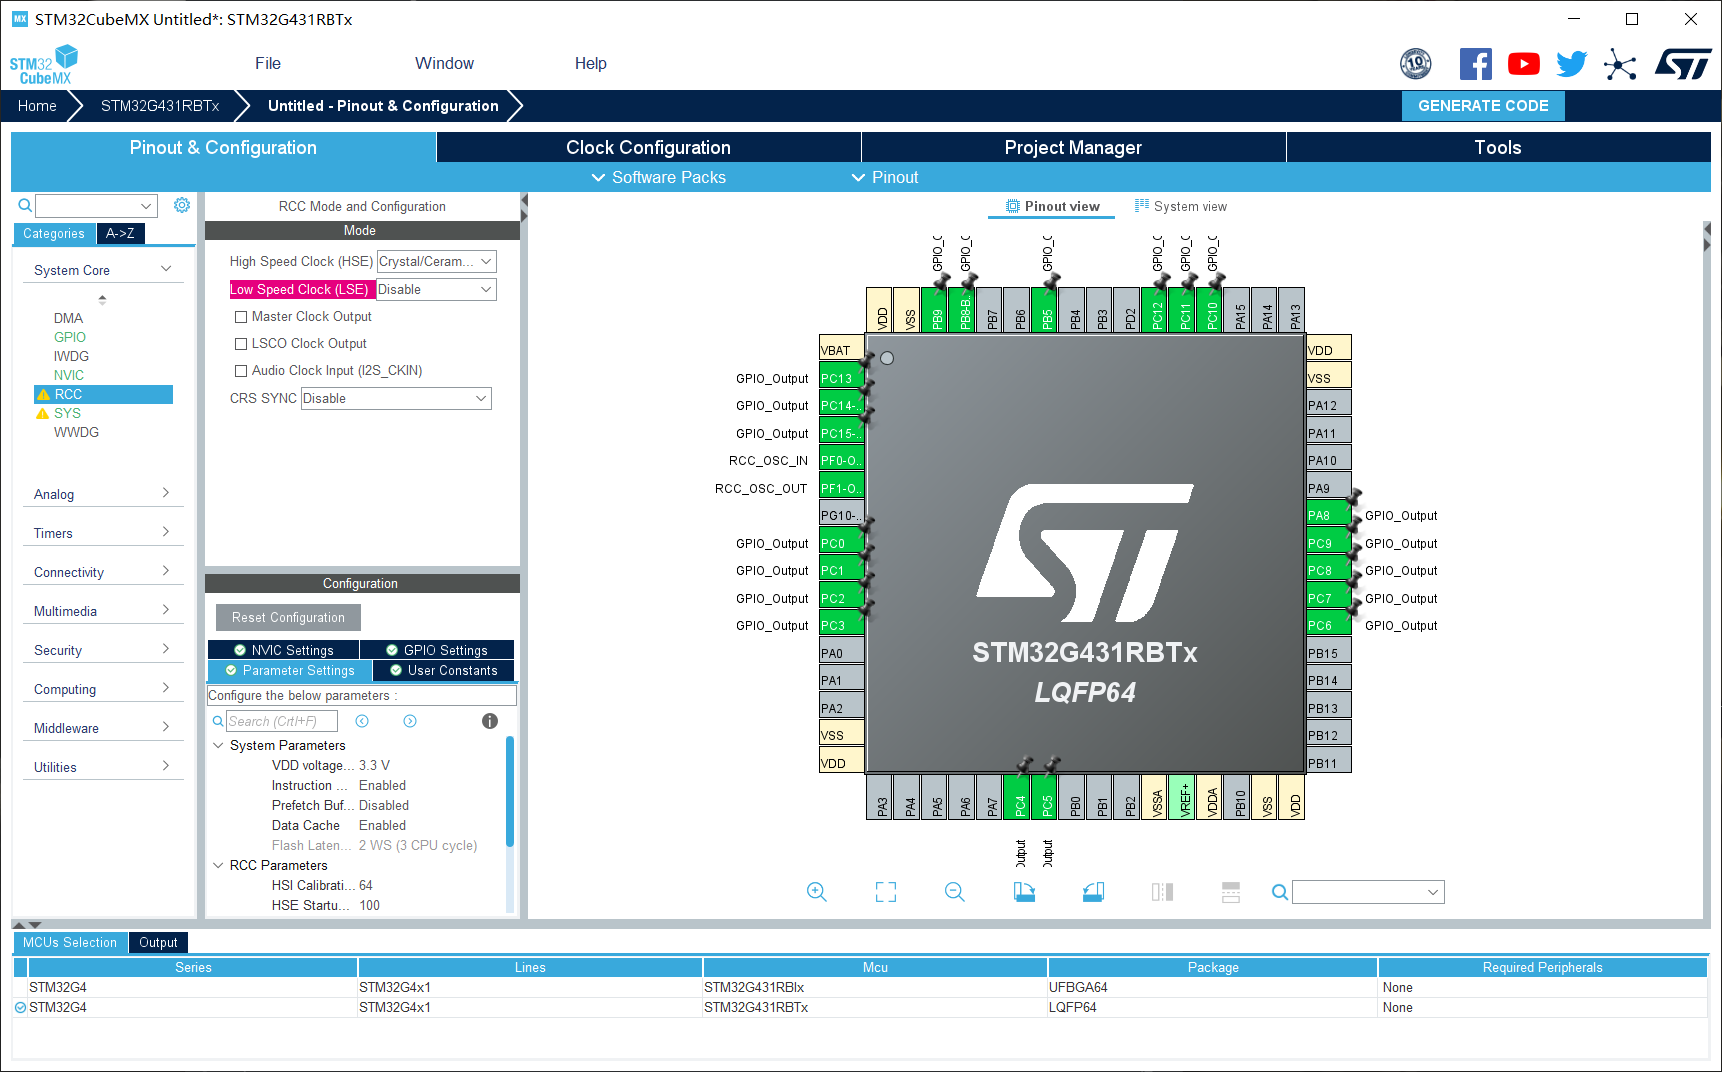Viewport: 1722px width, 1072px height.
Task: Select GPIO in System Core list
Action: tap(70, 337)
